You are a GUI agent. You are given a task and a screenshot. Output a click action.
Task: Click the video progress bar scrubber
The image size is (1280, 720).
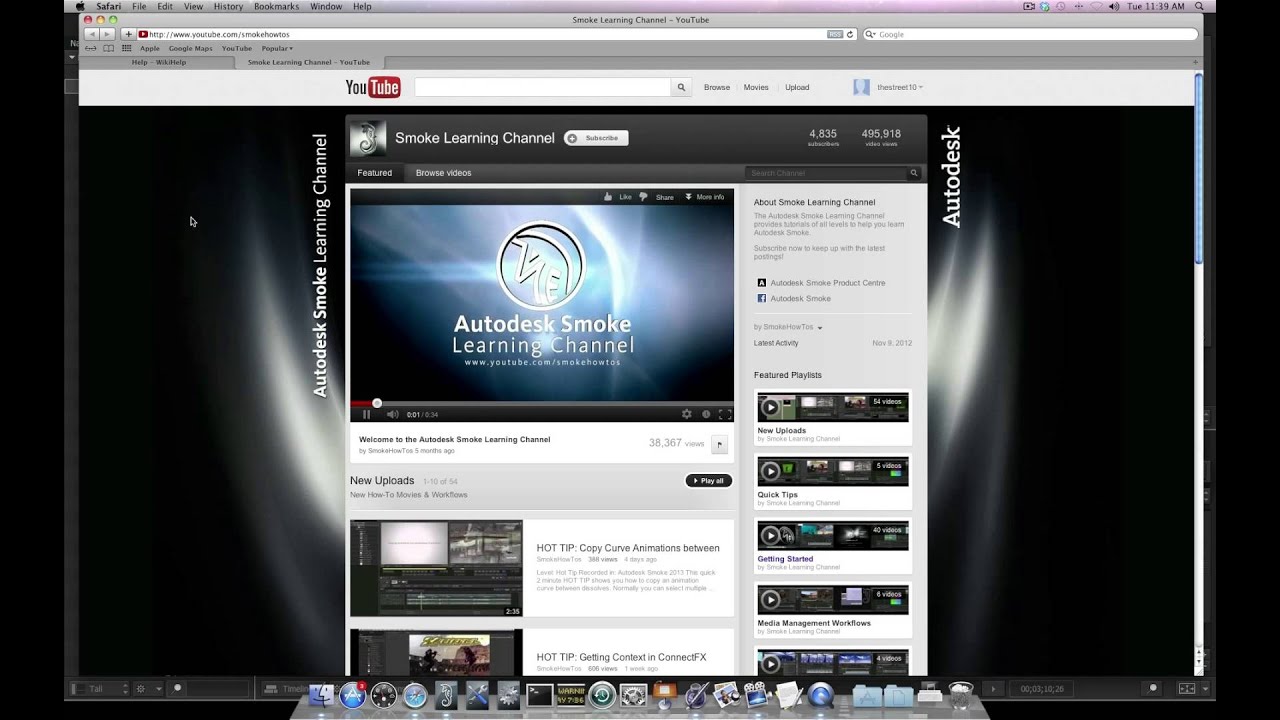click(x=377, y=403)
